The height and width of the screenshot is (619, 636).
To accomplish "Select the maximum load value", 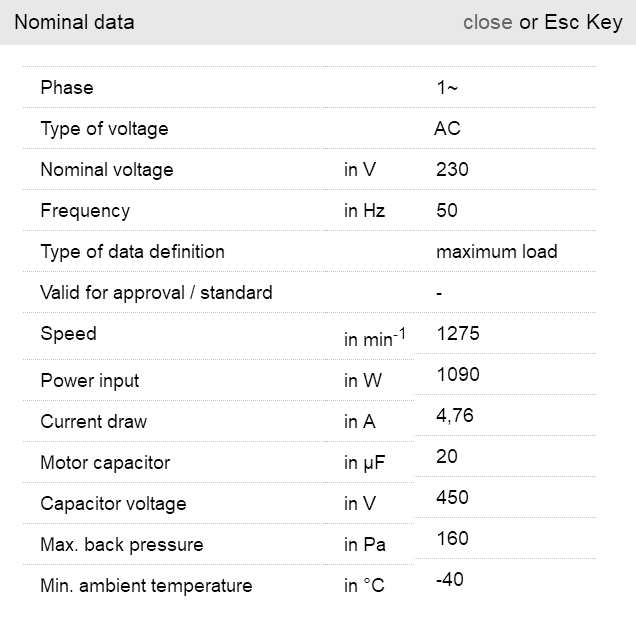I will pyautogui.click(x=497, y=252).
